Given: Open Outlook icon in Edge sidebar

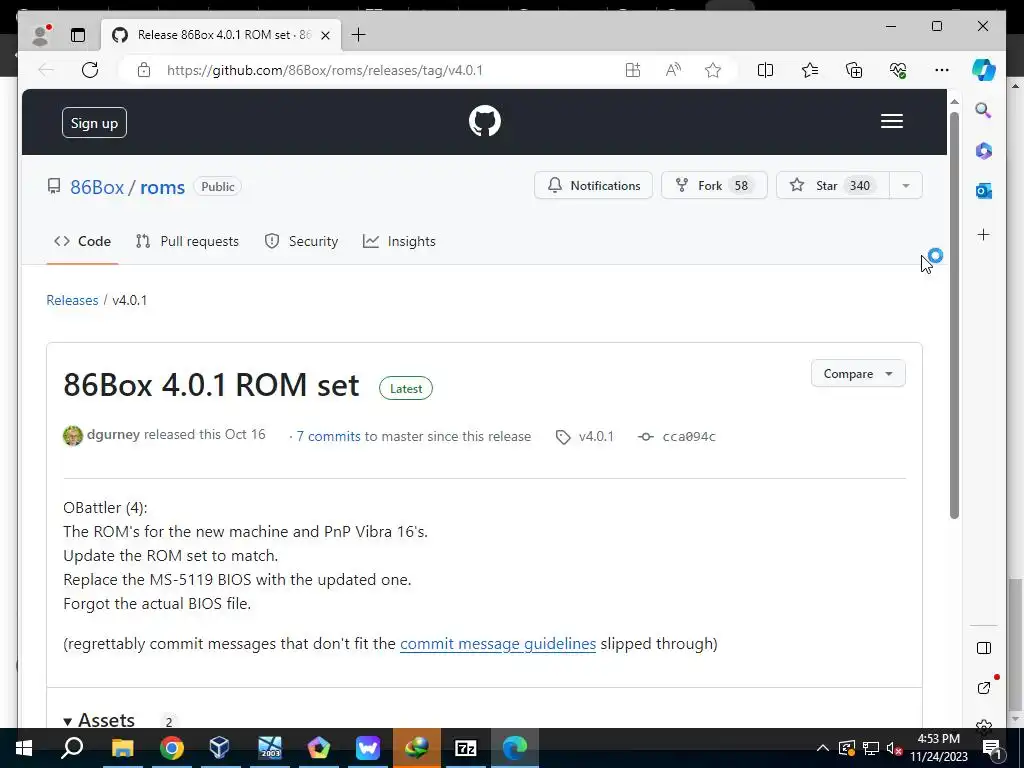Looking at the screenshot, I should (x=984, y=191).
